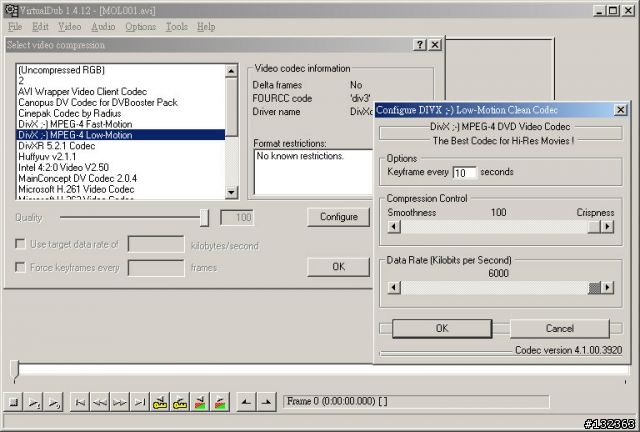Viewport: 640px width, 432px height.
Task: Click left arrow of Data Rate scrollbar
Action: [394, 287]
